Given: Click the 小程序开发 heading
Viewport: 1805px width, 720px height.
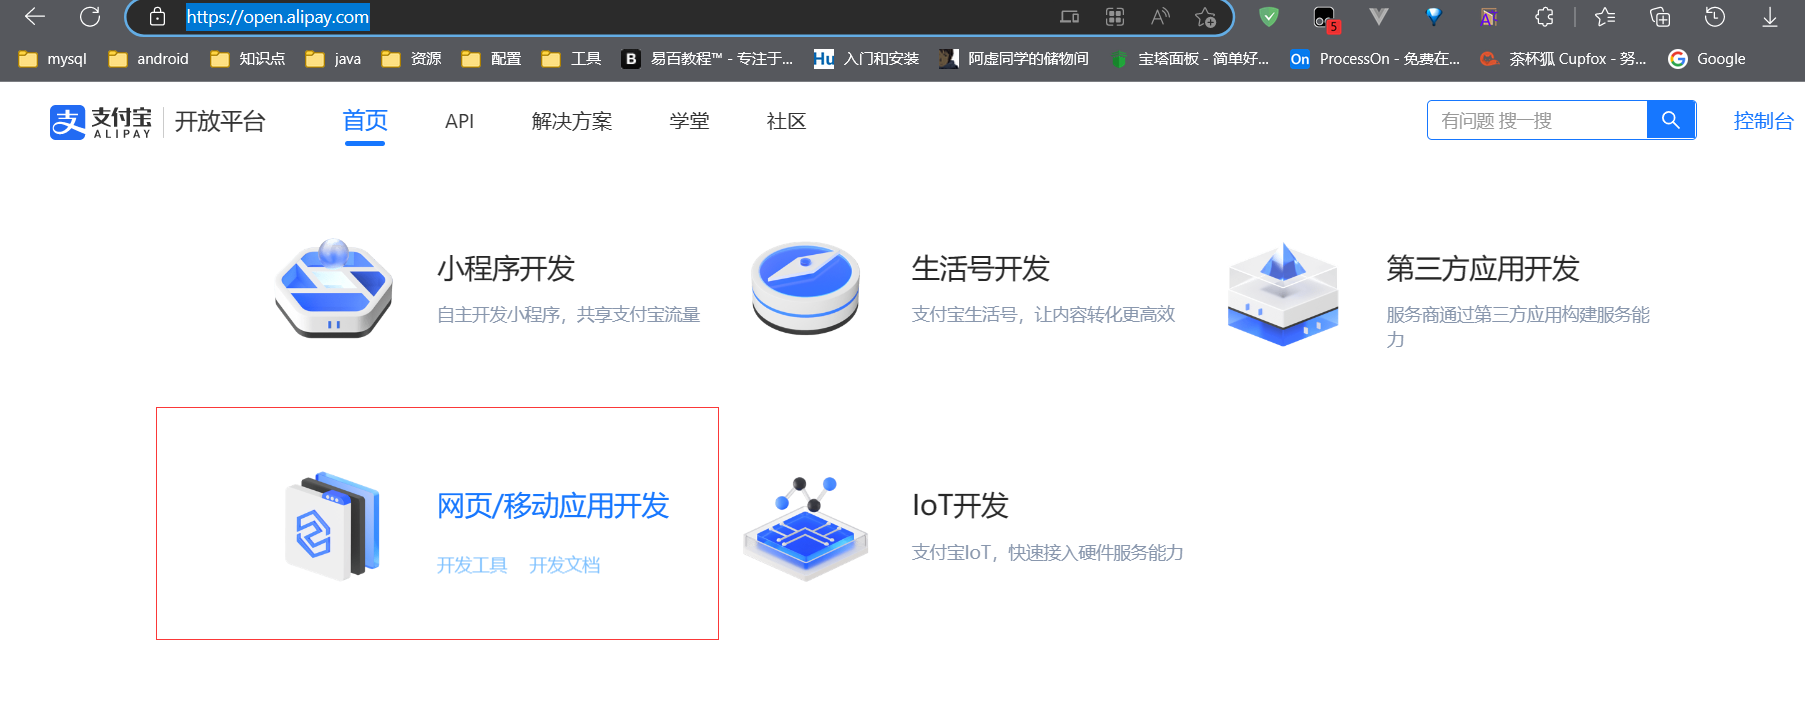Looking at the screenshot, I should click(x=506, y=269).
